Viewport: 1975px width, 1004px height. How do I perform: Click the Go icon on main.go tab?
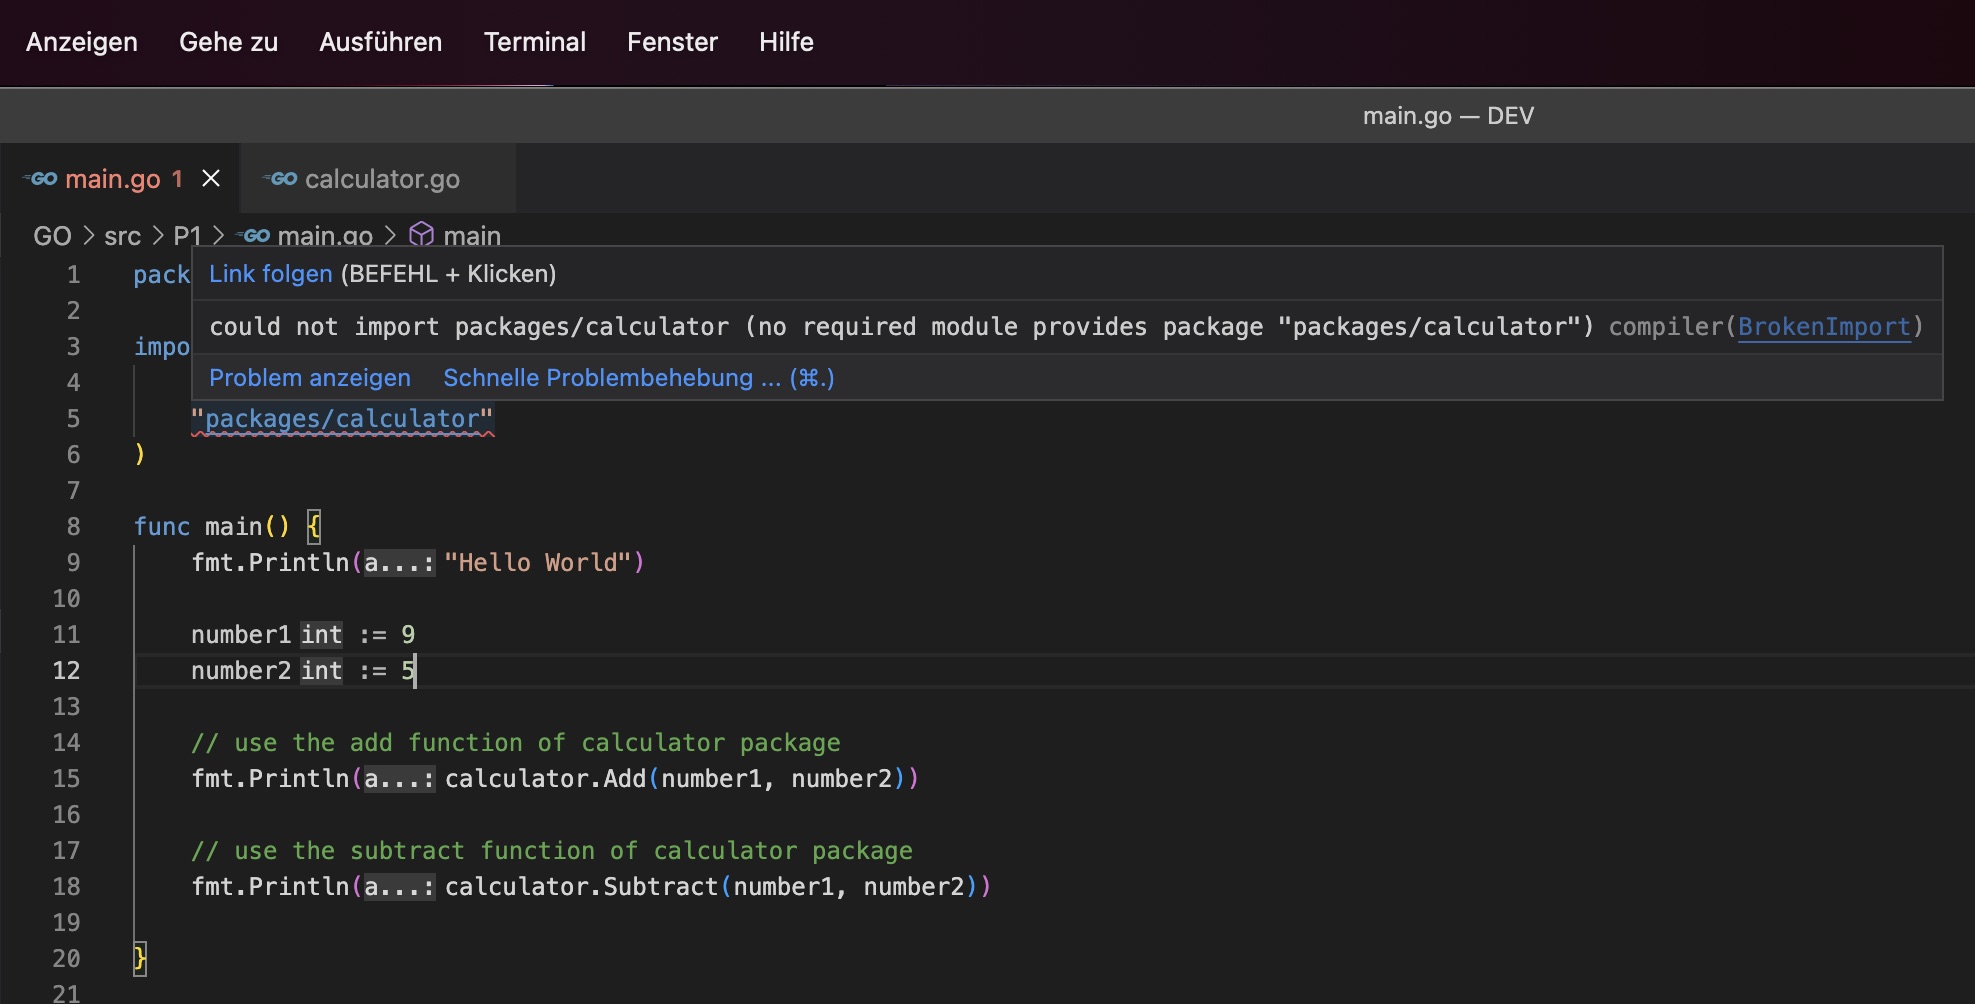[x=40, y=179]
